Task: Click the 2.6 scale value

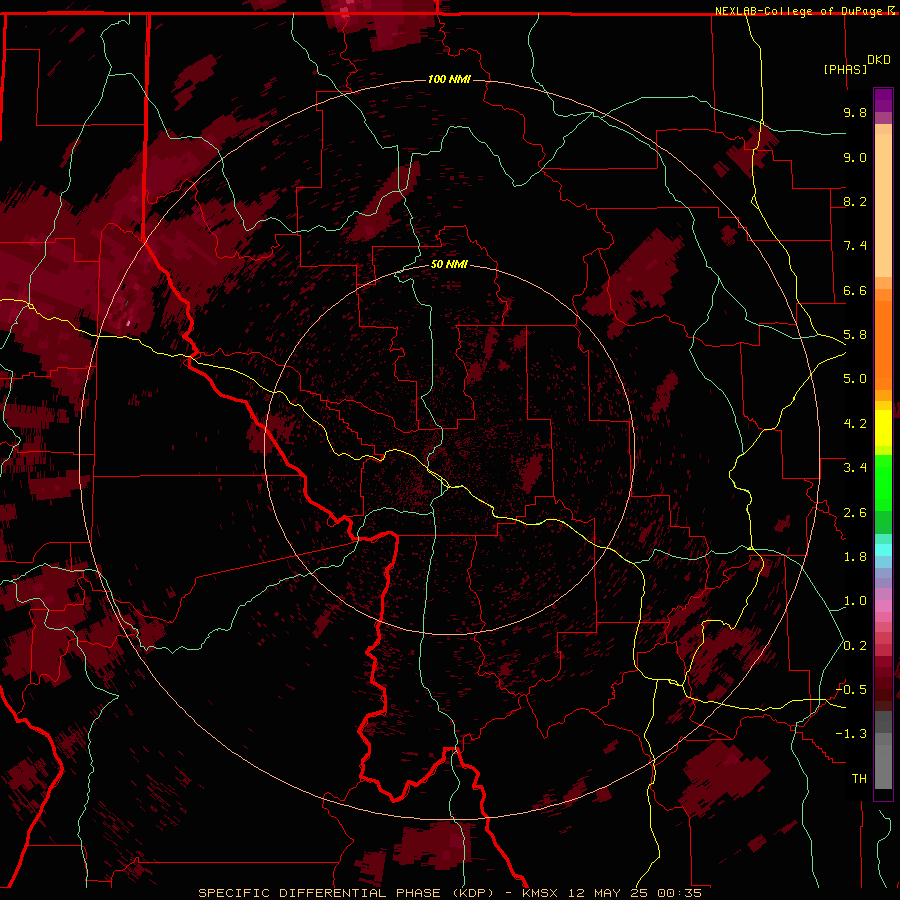Action: [855, 513]
